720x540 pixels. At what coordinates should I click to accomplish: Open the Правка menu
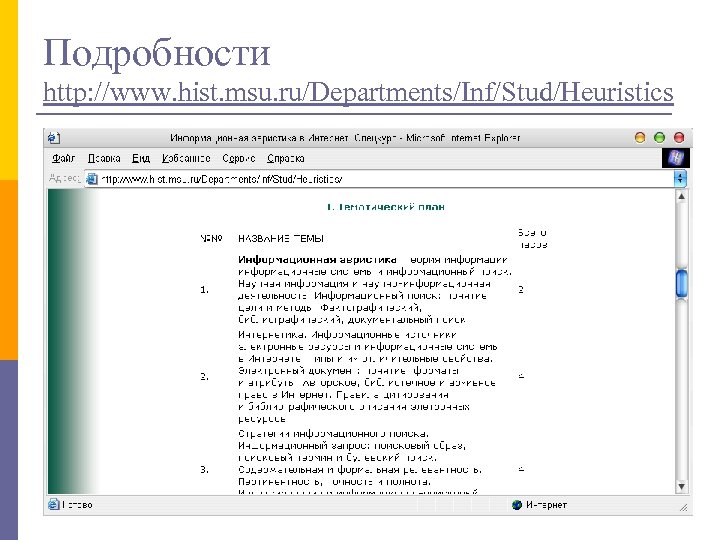[104, 158]
